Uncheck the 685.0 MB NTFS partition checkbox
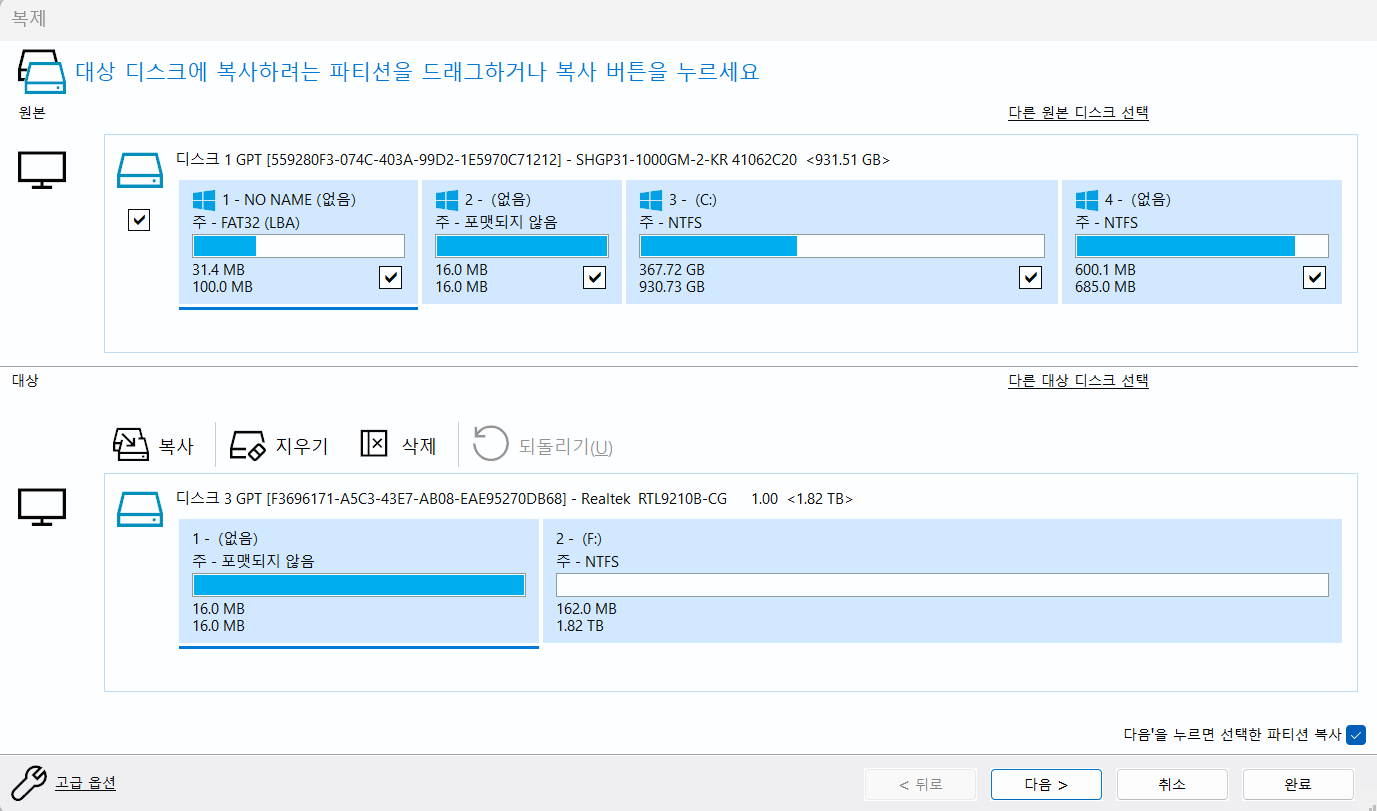The image size is (1377, 811). click(x=1315, y=277)
